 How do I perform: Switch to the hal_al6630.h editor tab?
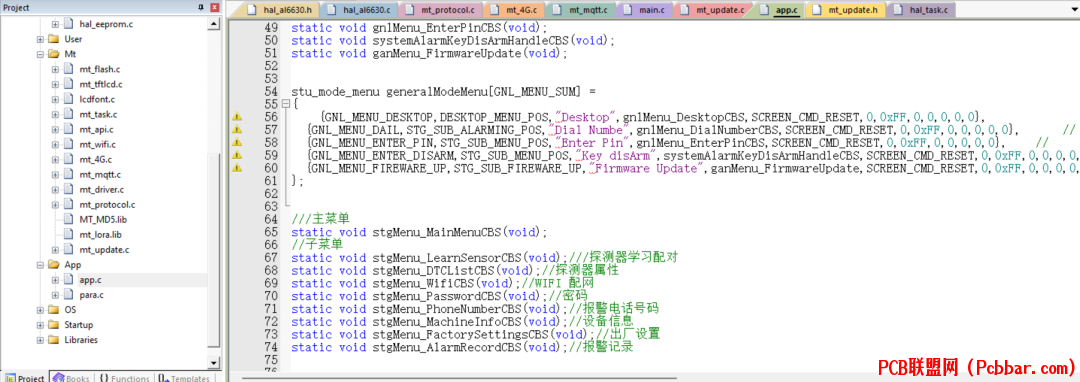281,10
